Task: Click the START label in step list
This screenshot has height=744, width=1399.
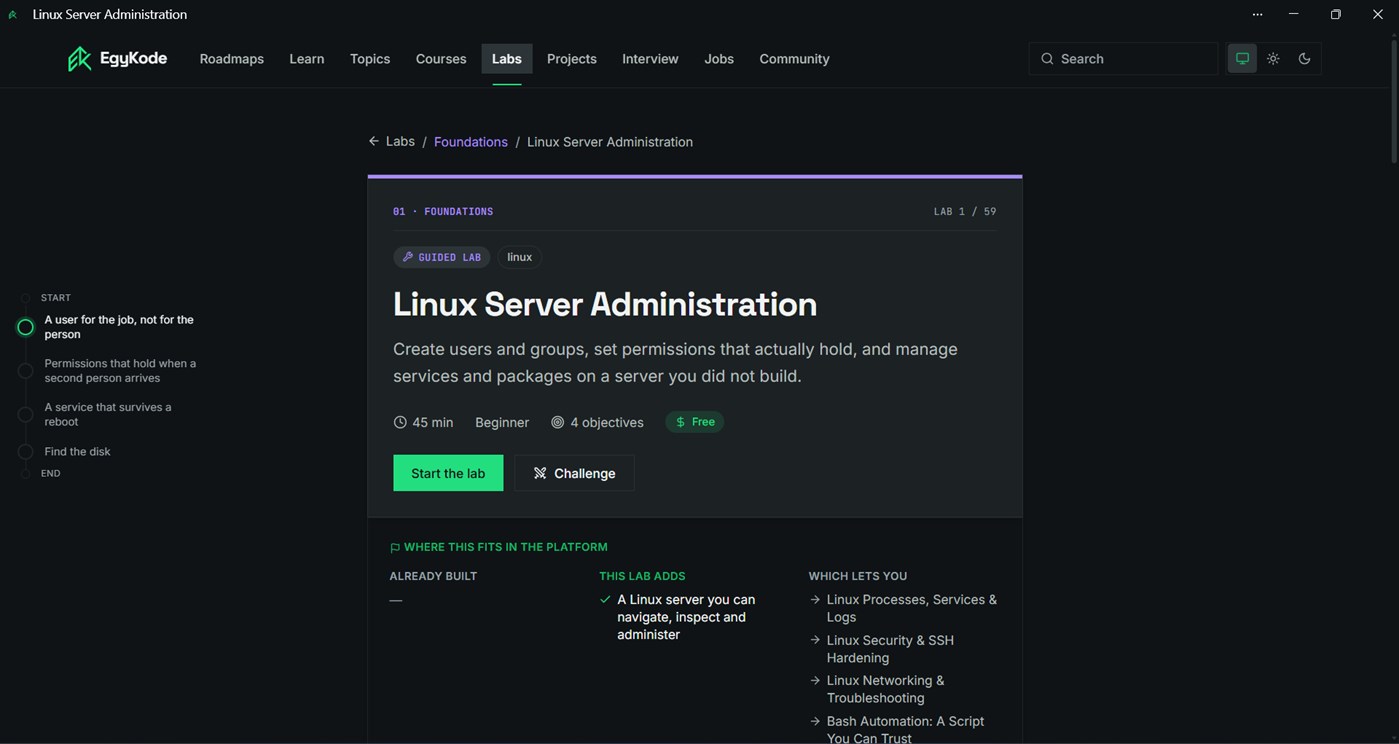Action: (x=56, y=298)
